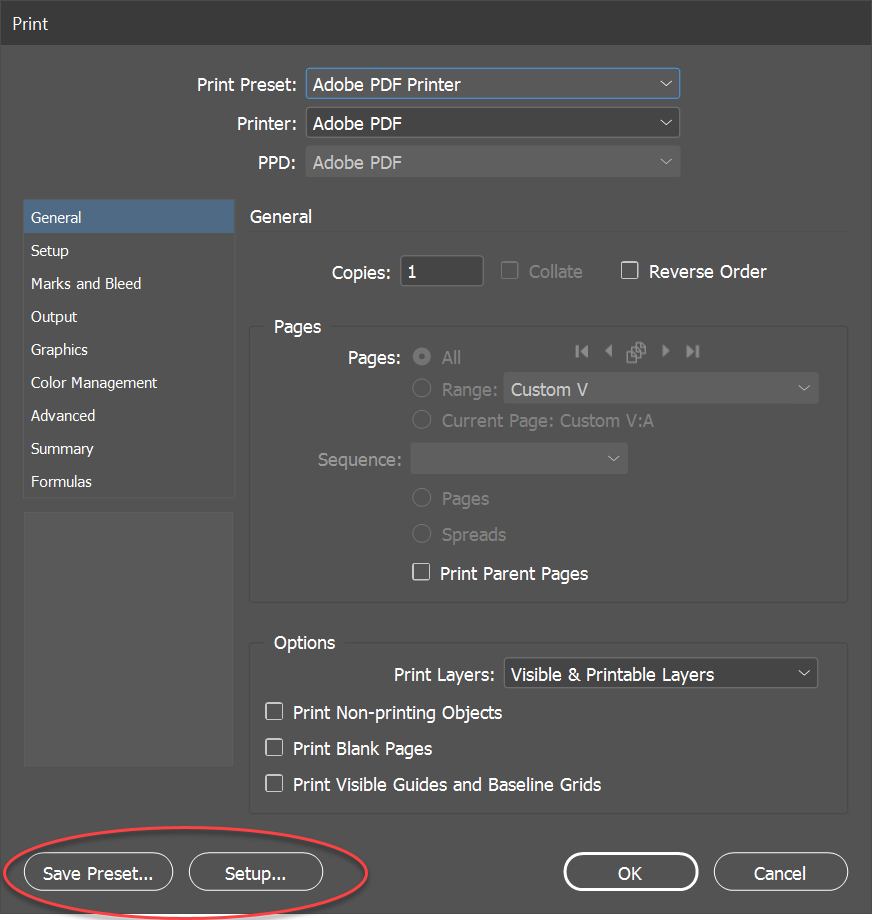Open the Print Layers dropdown
Screen dimensions: 872x920
coord(660,673)
